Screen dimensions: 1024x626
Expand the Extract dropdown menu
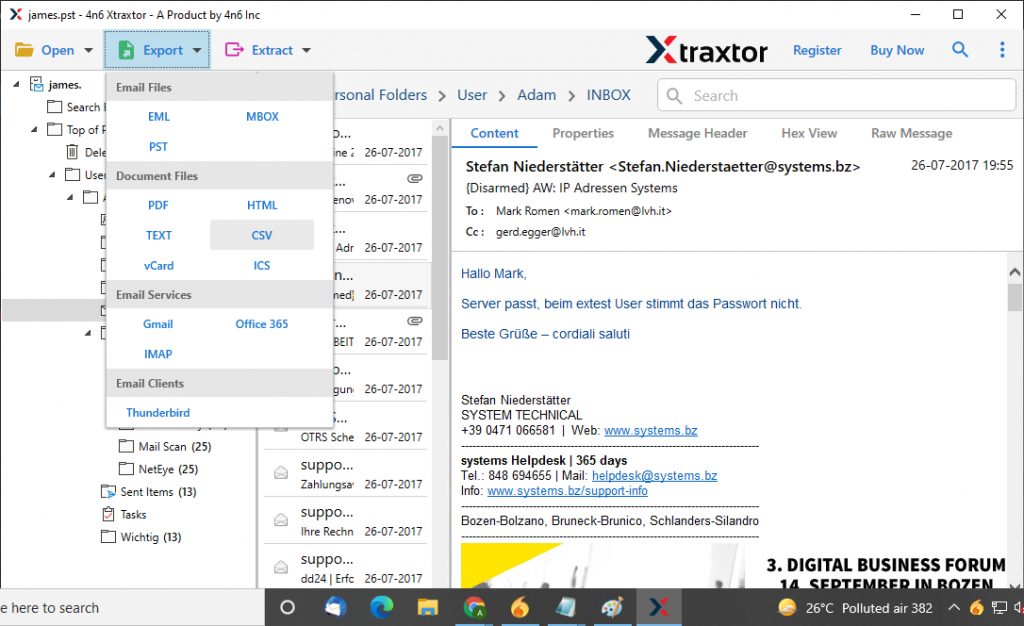coord(305,49)
